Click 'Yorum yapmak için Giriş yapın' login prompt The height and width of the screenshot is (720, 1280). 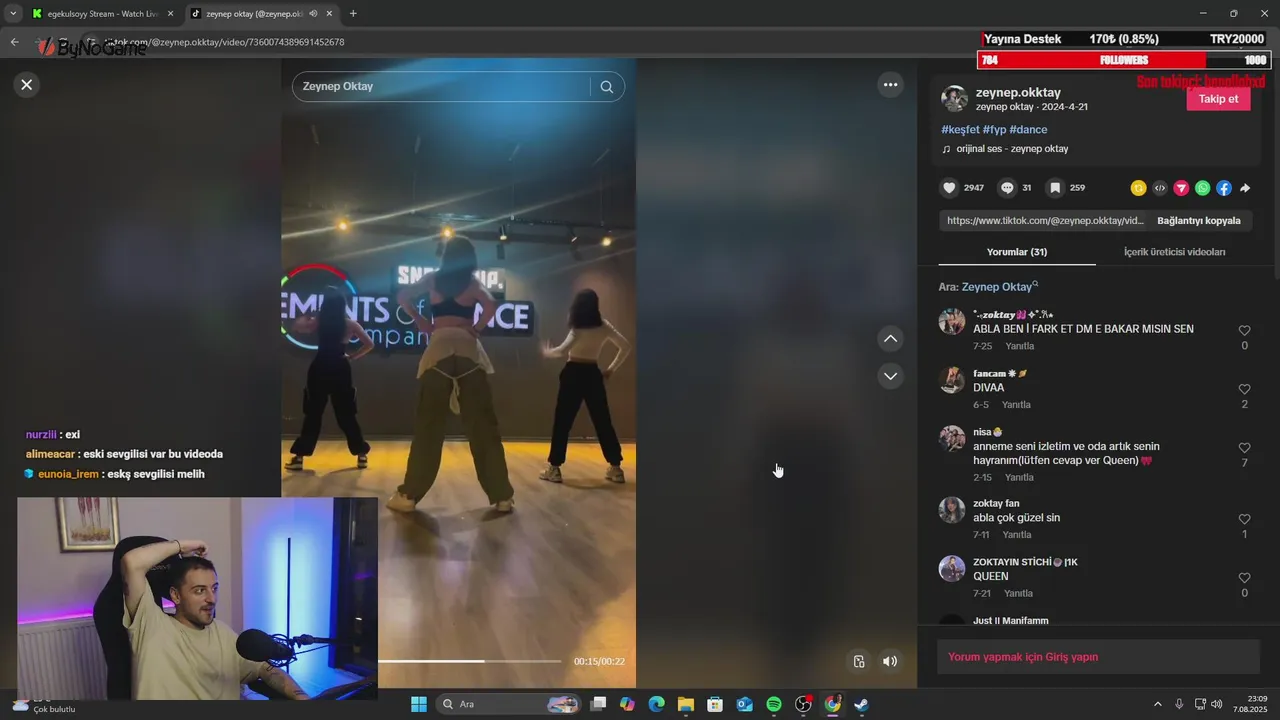(x=1023, y=657)
